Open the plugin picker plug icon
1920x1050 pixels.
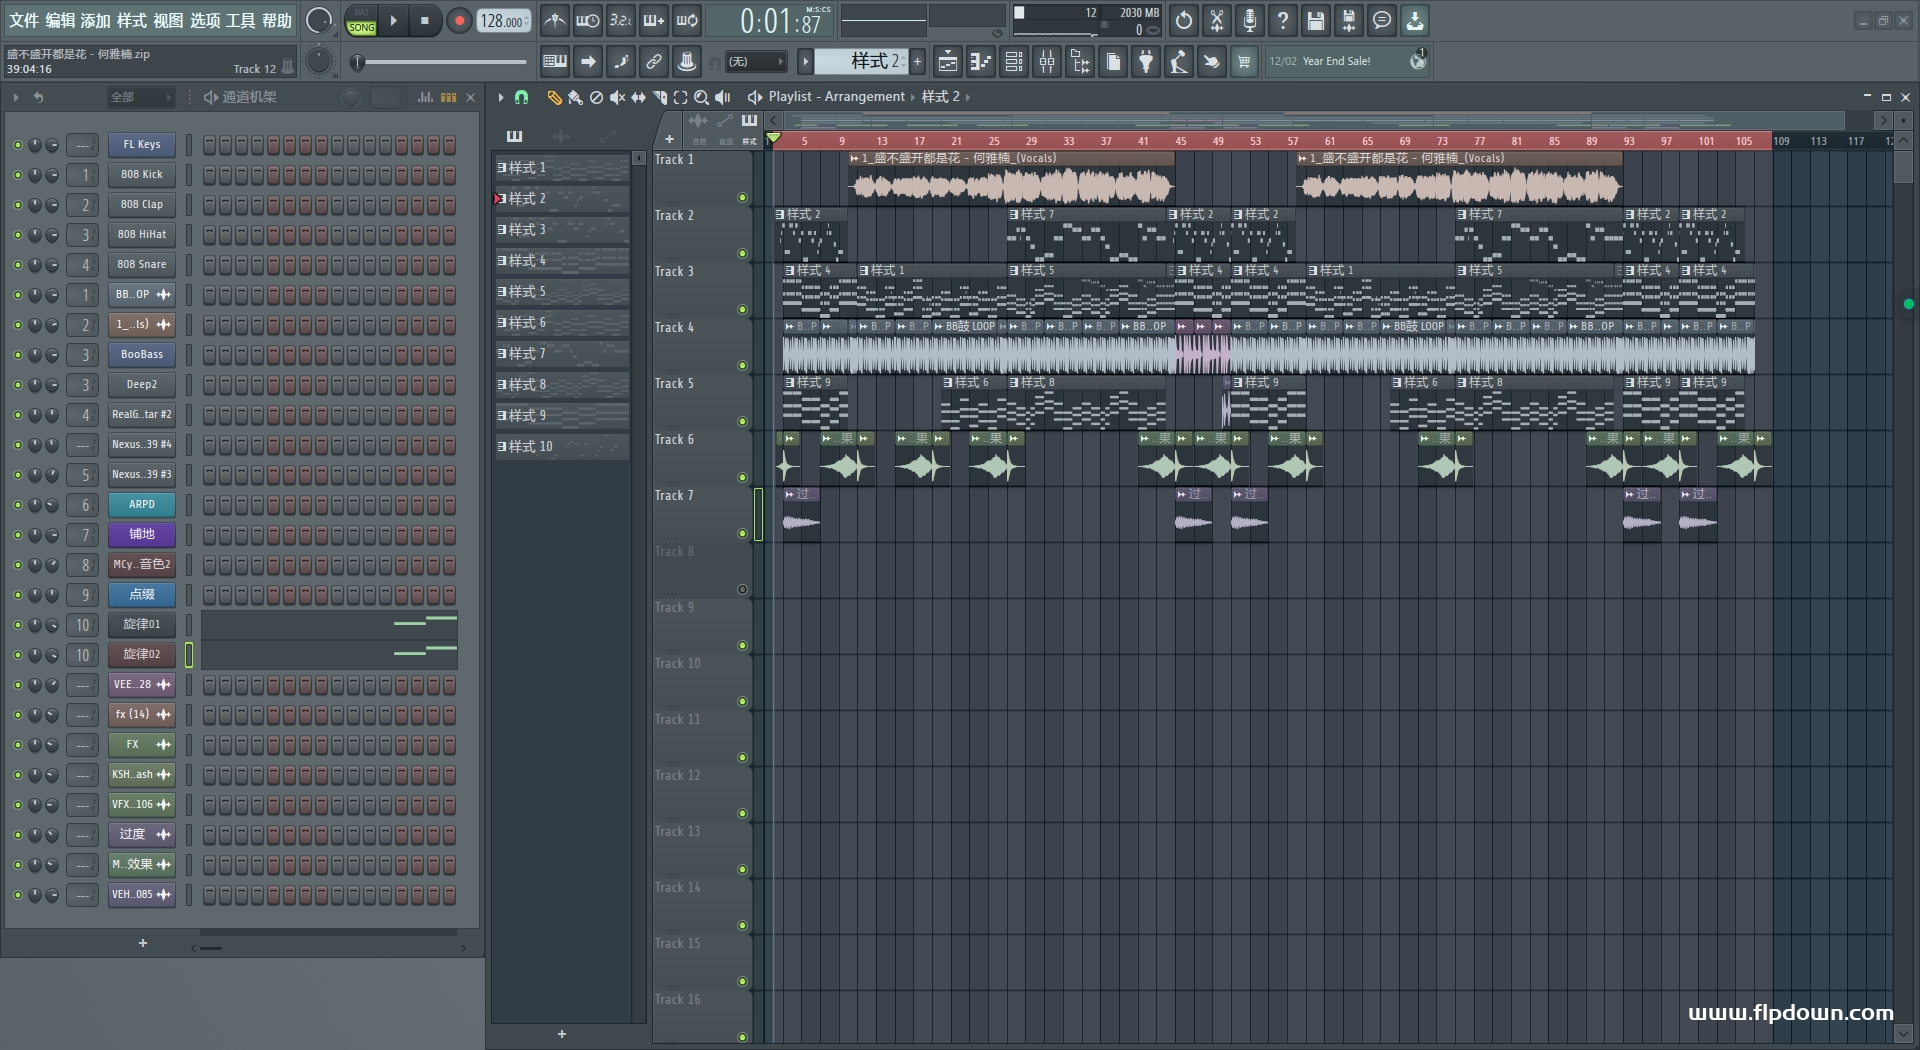tap(1146, 62)
